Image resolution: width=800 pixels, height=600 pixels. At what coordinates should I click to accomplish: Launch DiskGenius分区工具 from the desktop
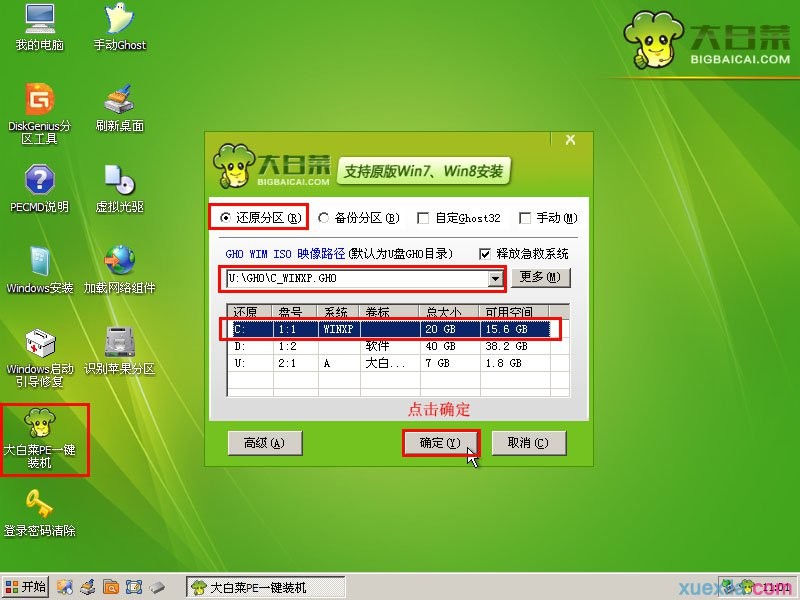(x=37, y=103)
